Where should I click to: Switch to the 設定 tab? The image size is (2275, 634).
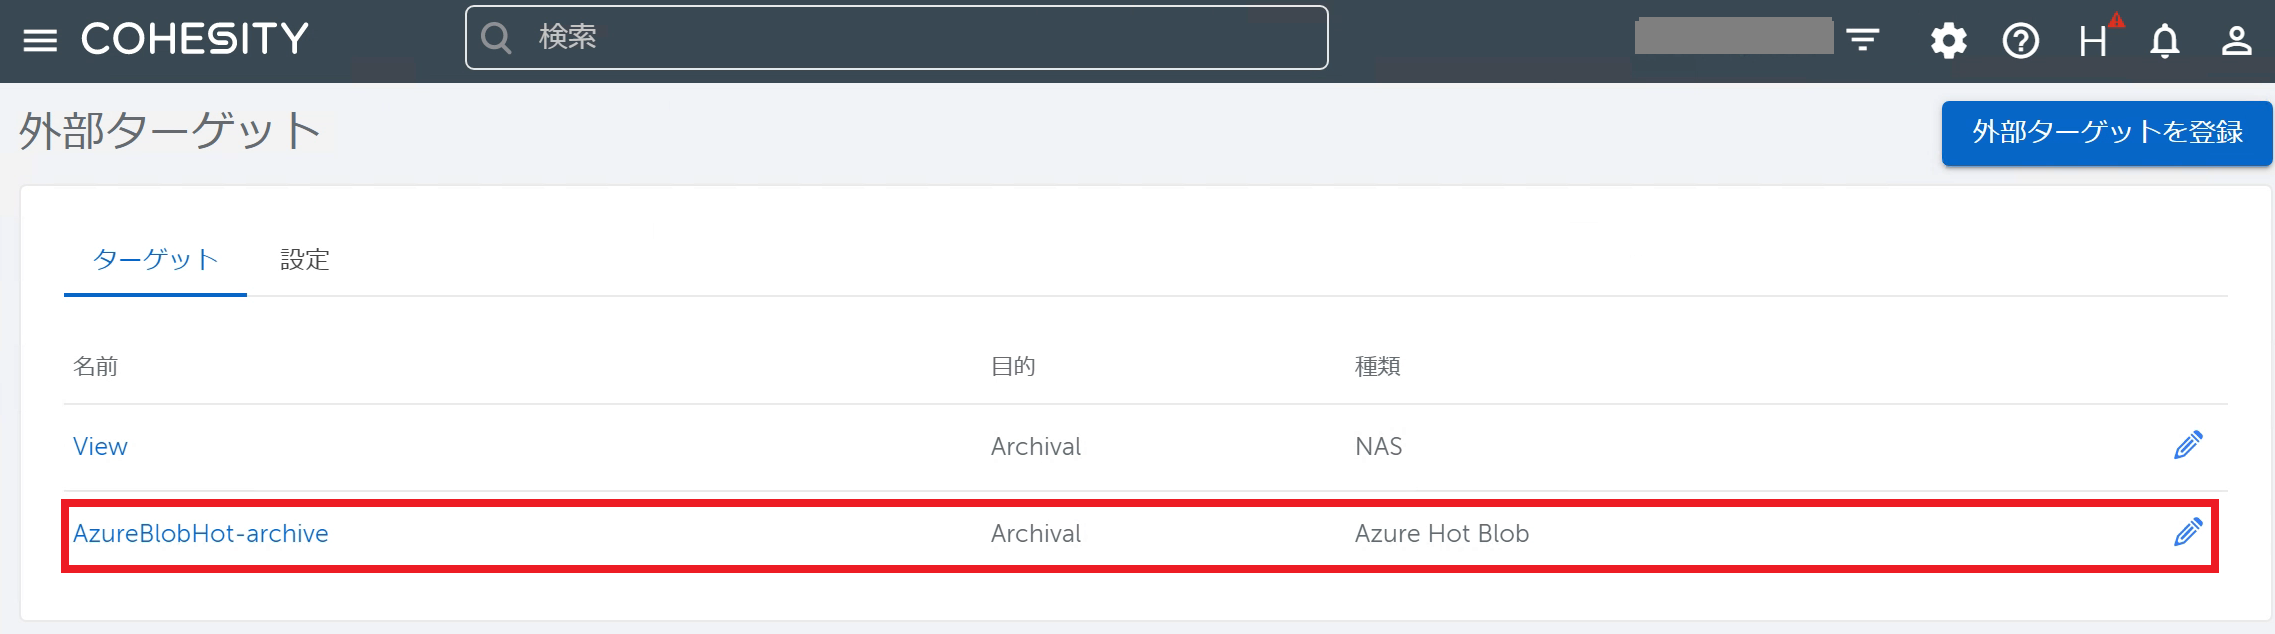click(305, 260)
